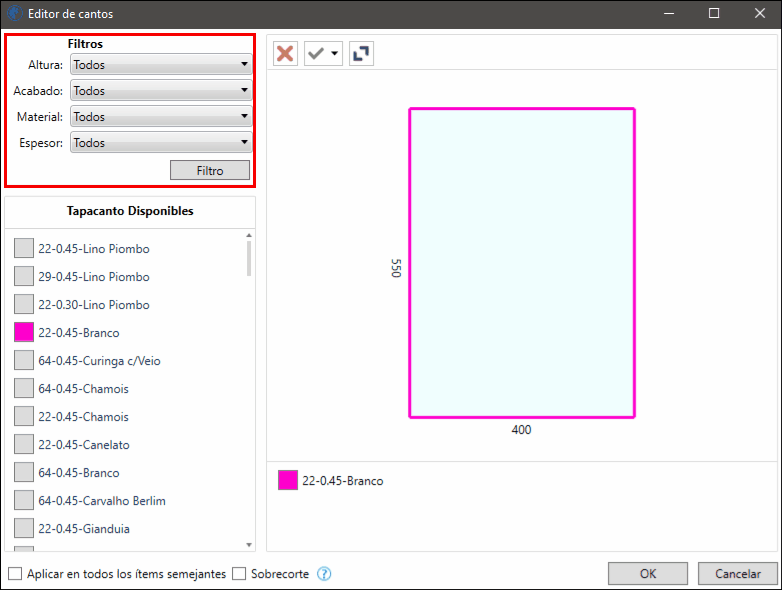Screen dimensions: 782x590
Task: Select swatch for 64-0.45-Curinga c/Veio
Action: pos(24,360)
